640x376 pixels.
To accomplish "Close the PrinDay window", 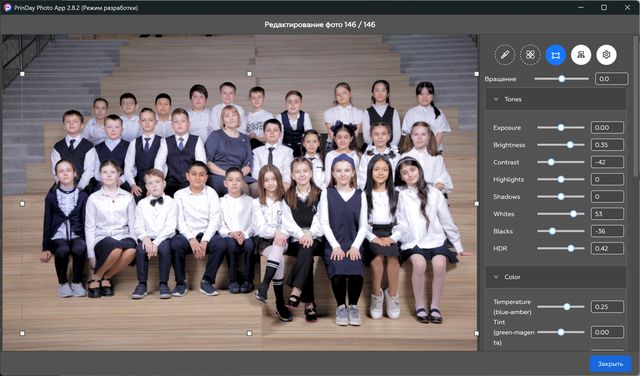I will click(x=628, y=7).
